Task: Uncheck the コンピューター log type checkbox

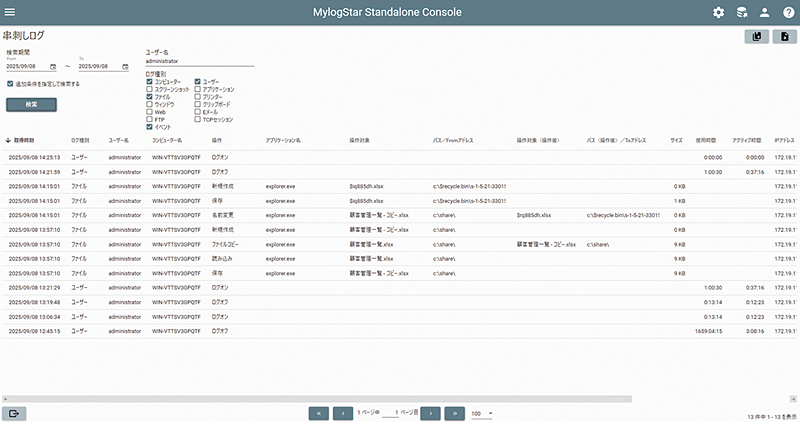Action: [150, 81]
